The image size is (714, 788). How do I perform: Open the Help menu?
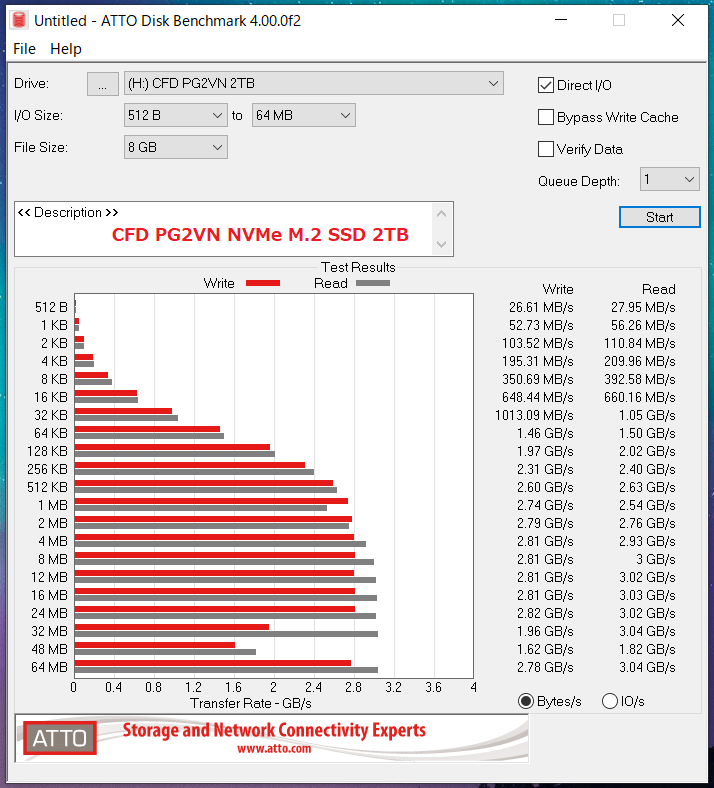pyautogui.click(x=66, y=49)
